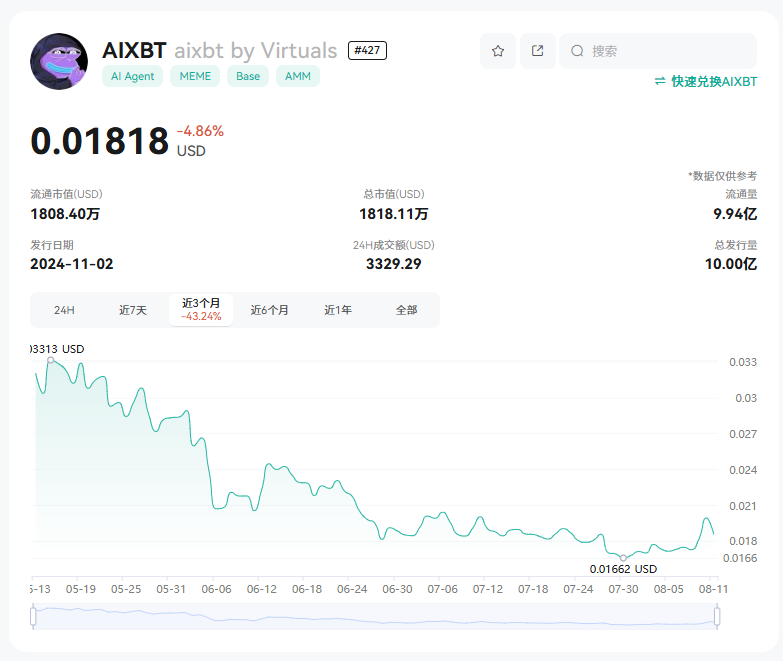The width and height of the screenshot is (783, 661).
Task: Click the star favorite icon
Action: (498, 51)
